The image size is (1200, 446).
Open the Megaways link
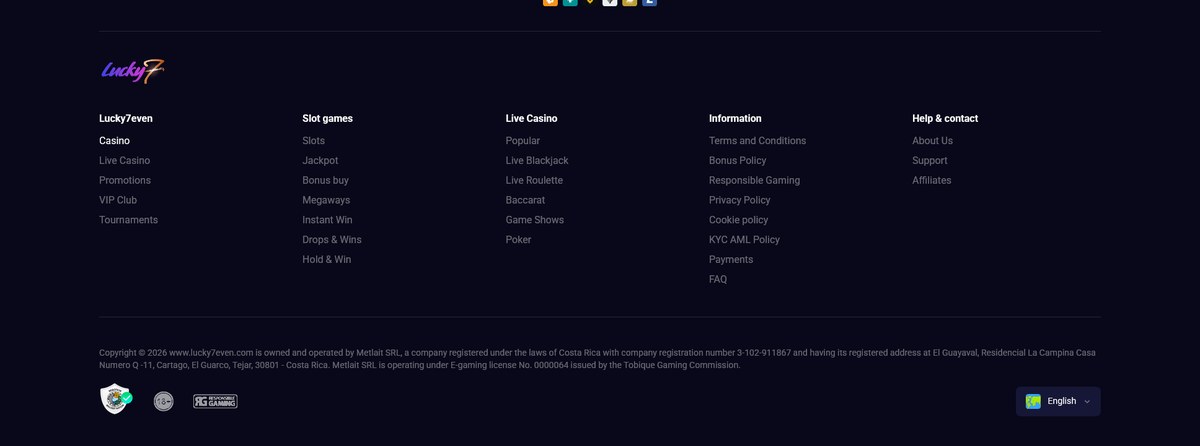tap(326, 200)
